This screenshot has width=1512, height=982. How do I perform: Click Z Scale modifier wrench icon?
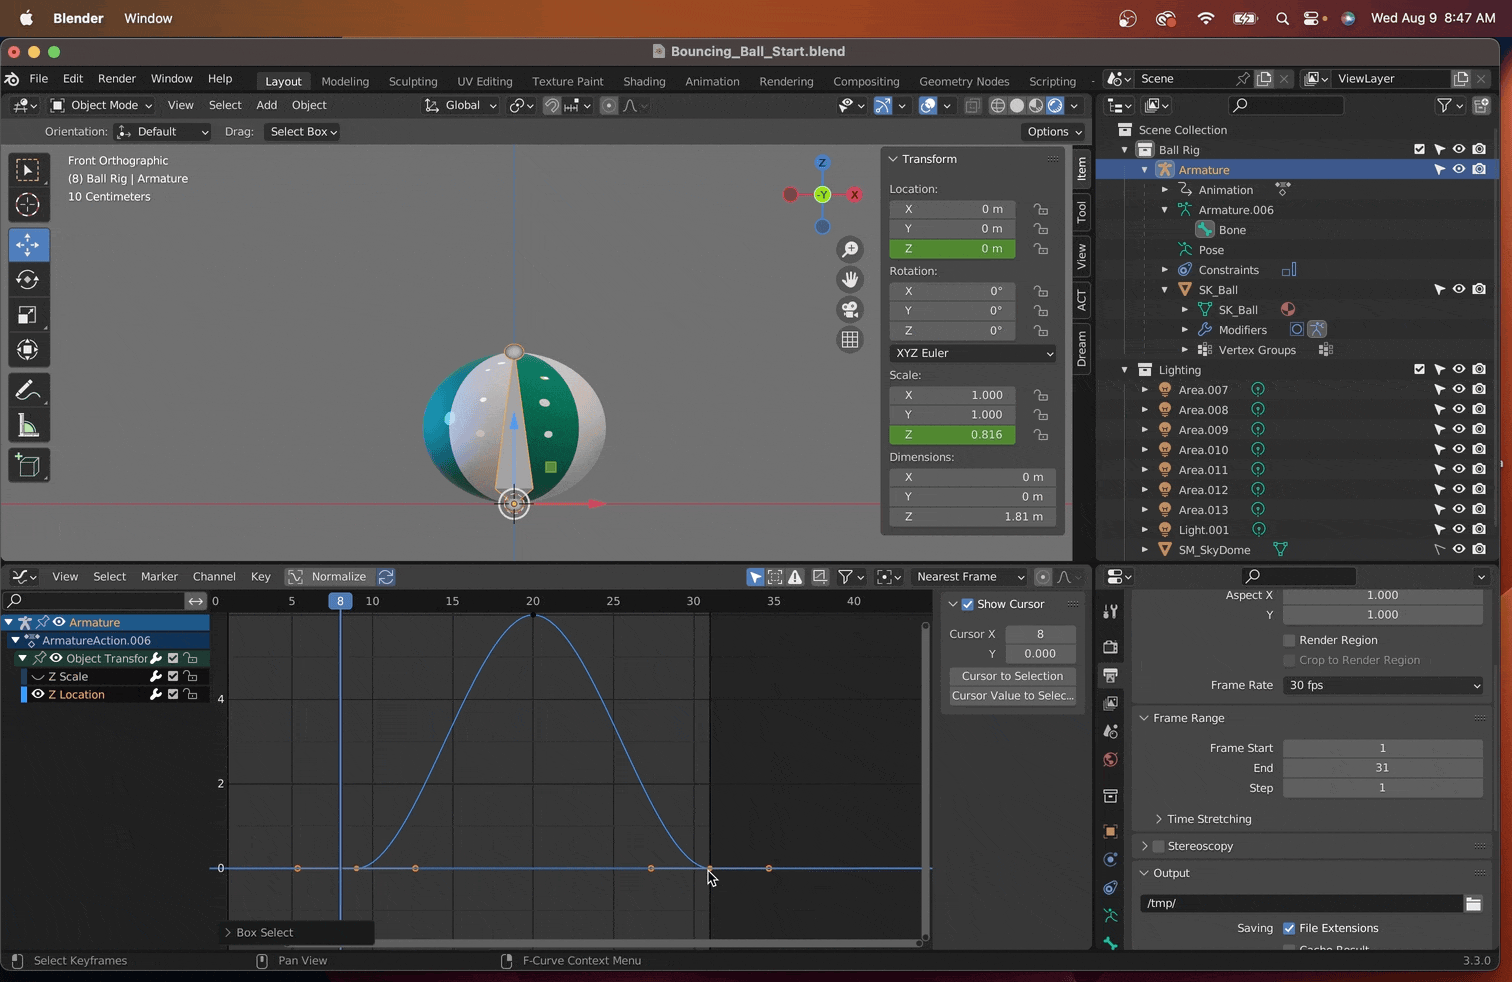155,676
